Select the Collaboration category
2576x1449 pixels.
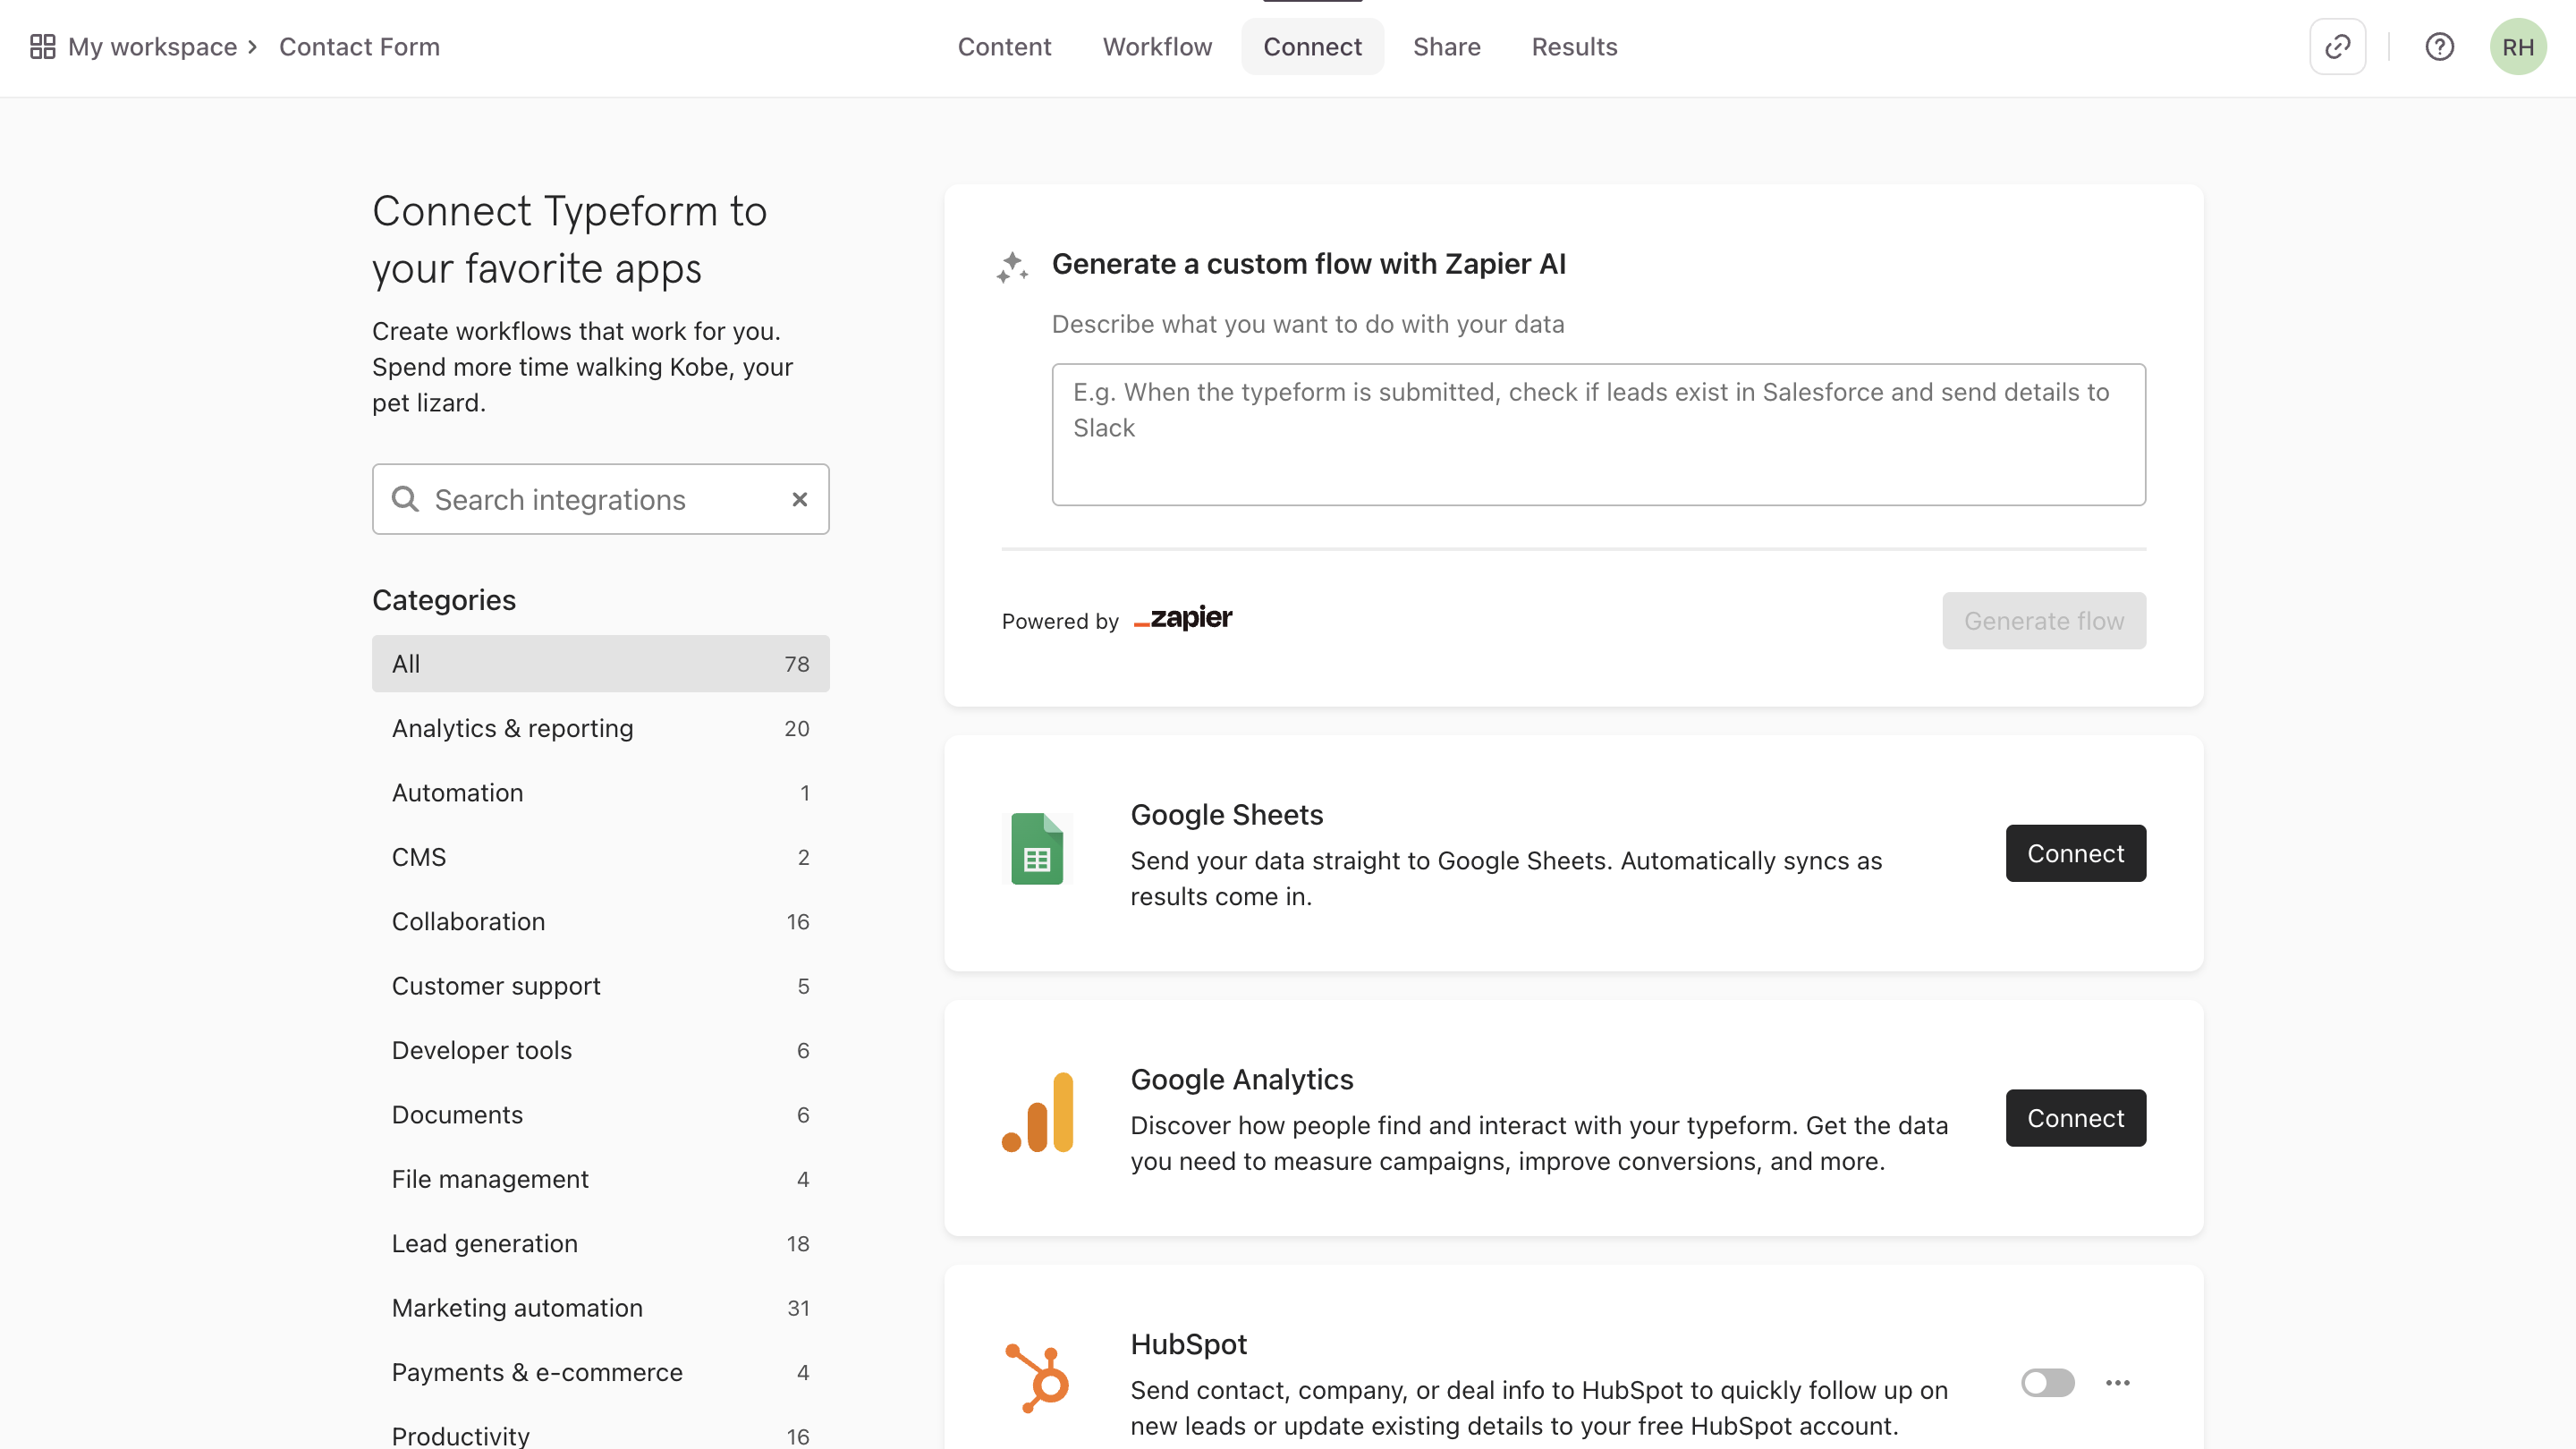pyautogui.click(x=600, y=921)
